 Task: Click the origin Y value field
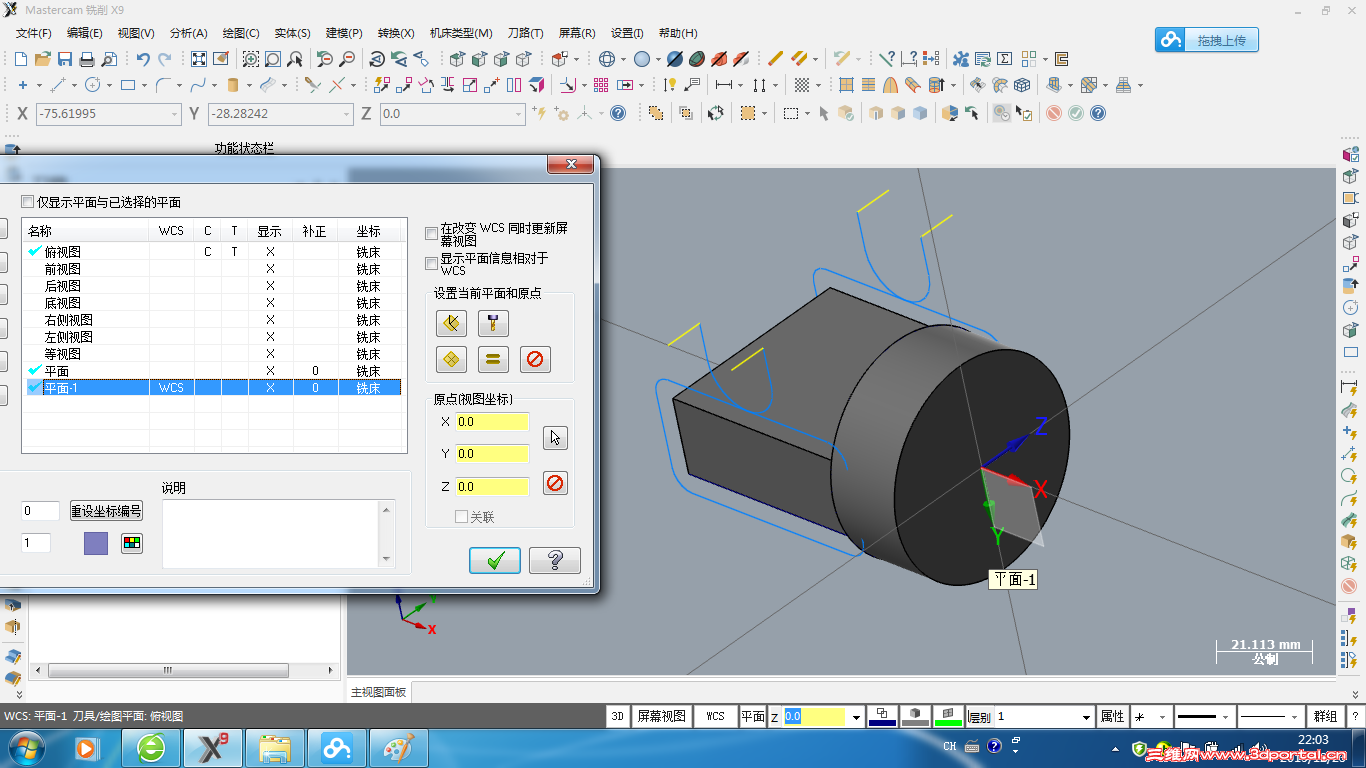pyautogui.click(x=492, y=454)
